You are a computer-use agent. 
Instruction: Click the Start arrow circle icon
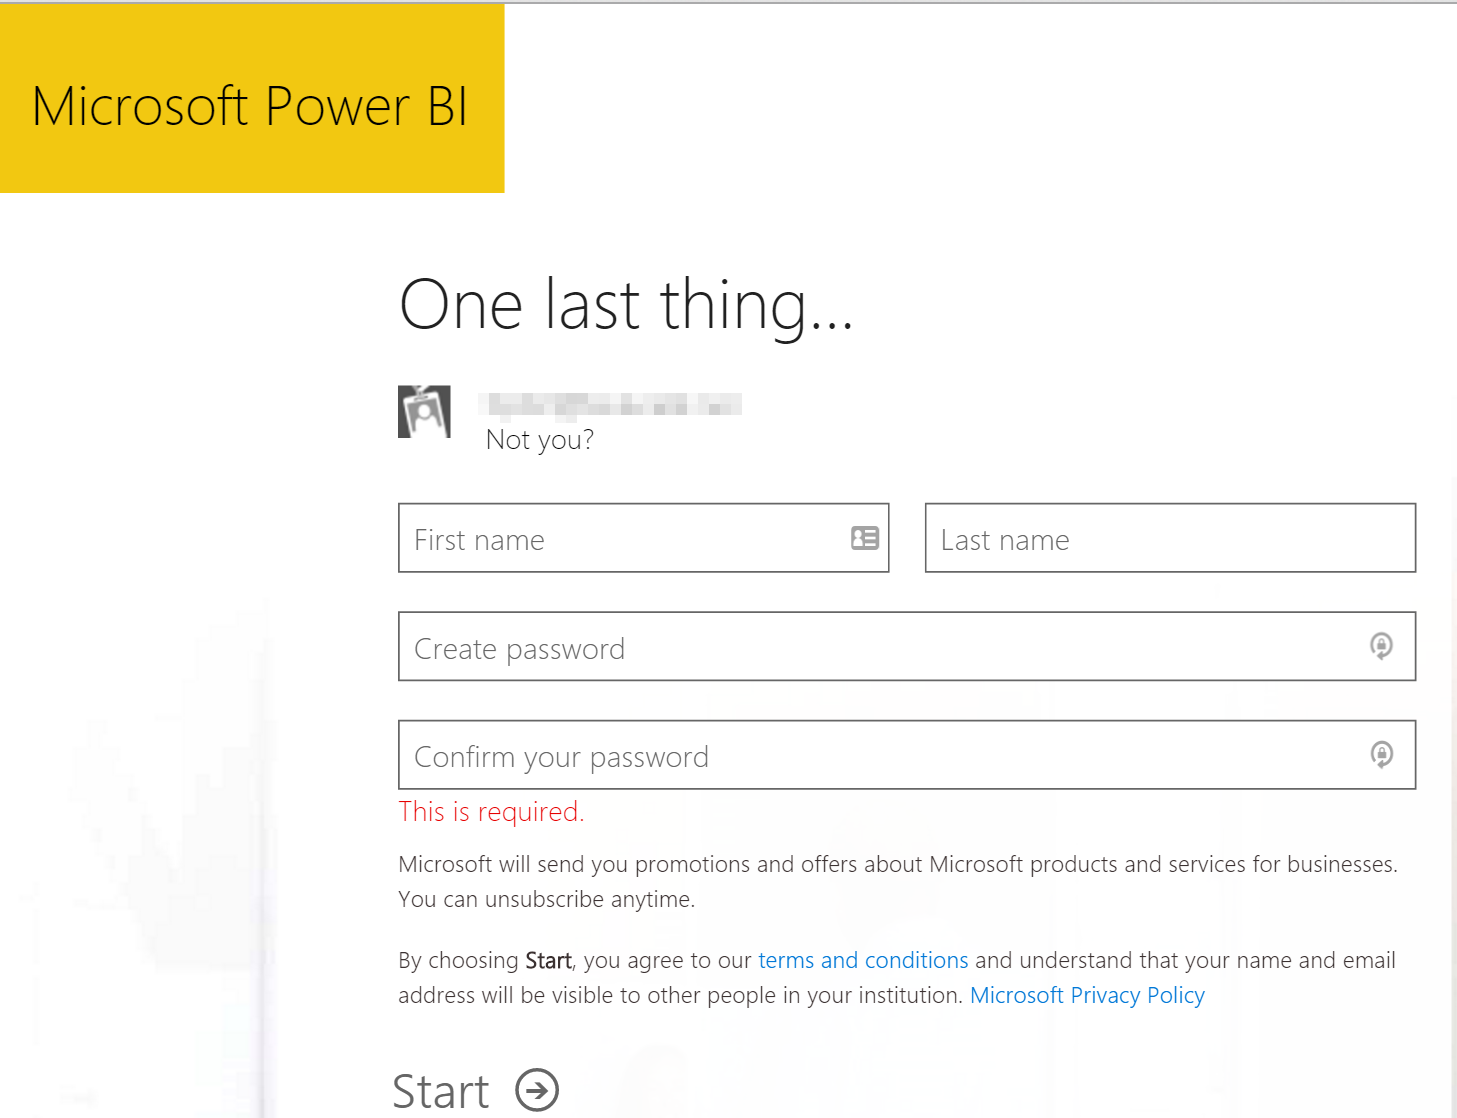coord(537,1090)
